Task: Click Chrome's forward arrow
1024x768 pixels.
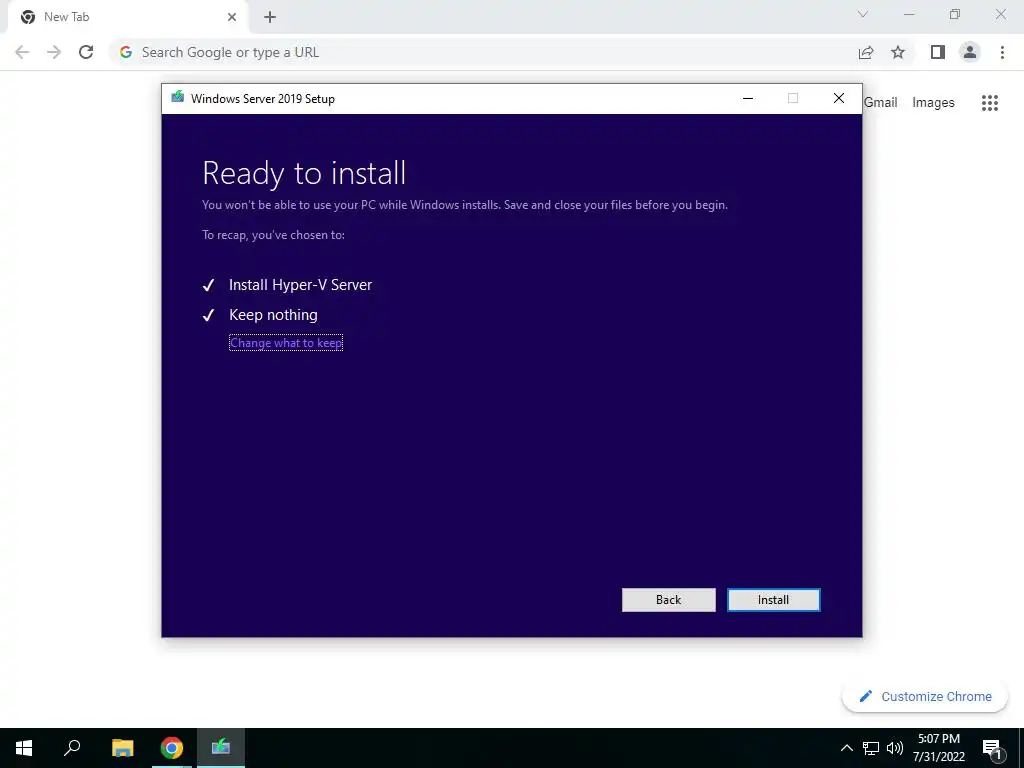Action: [x=54, y=52]
